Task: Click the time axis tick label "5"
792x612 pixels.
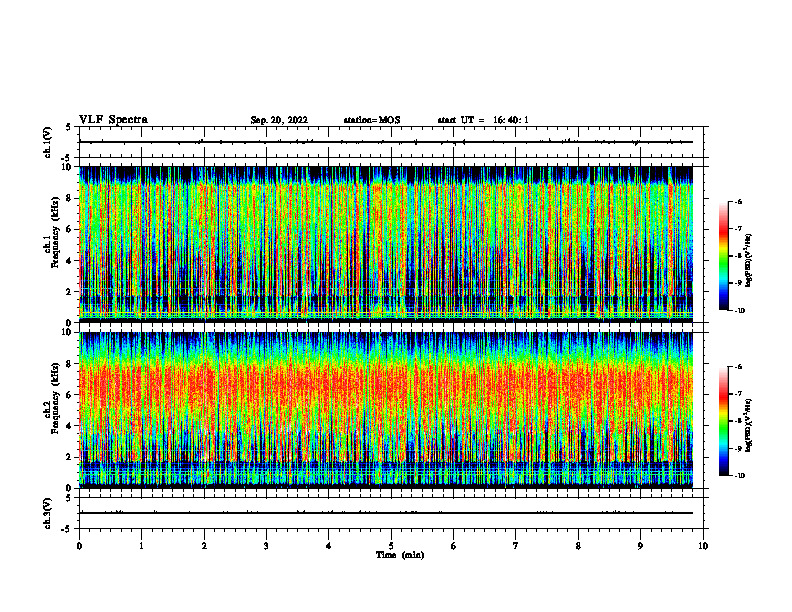Action: point(391,546)
